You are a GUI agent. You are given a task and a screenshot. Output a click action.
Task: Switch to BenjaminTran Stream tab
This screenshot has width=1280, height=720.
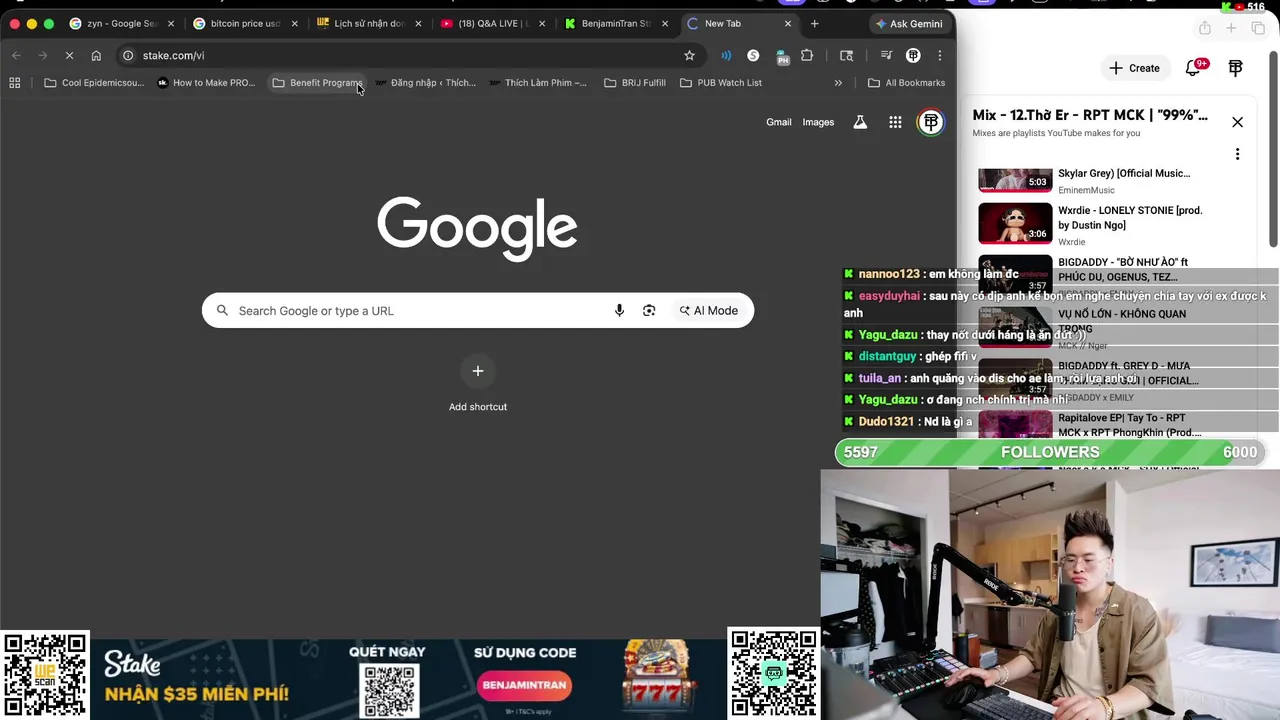pos(616,23)
